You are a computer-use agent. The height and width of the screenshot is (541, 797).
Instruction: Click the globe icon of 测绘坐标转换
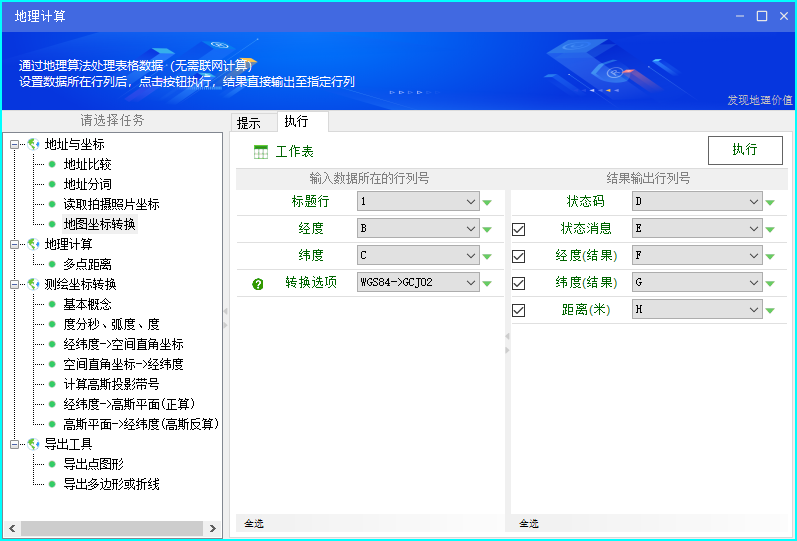coord(34,284)
